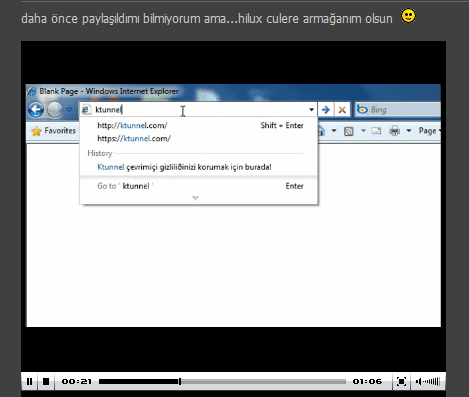Click the Print icon

pos(395,131)
